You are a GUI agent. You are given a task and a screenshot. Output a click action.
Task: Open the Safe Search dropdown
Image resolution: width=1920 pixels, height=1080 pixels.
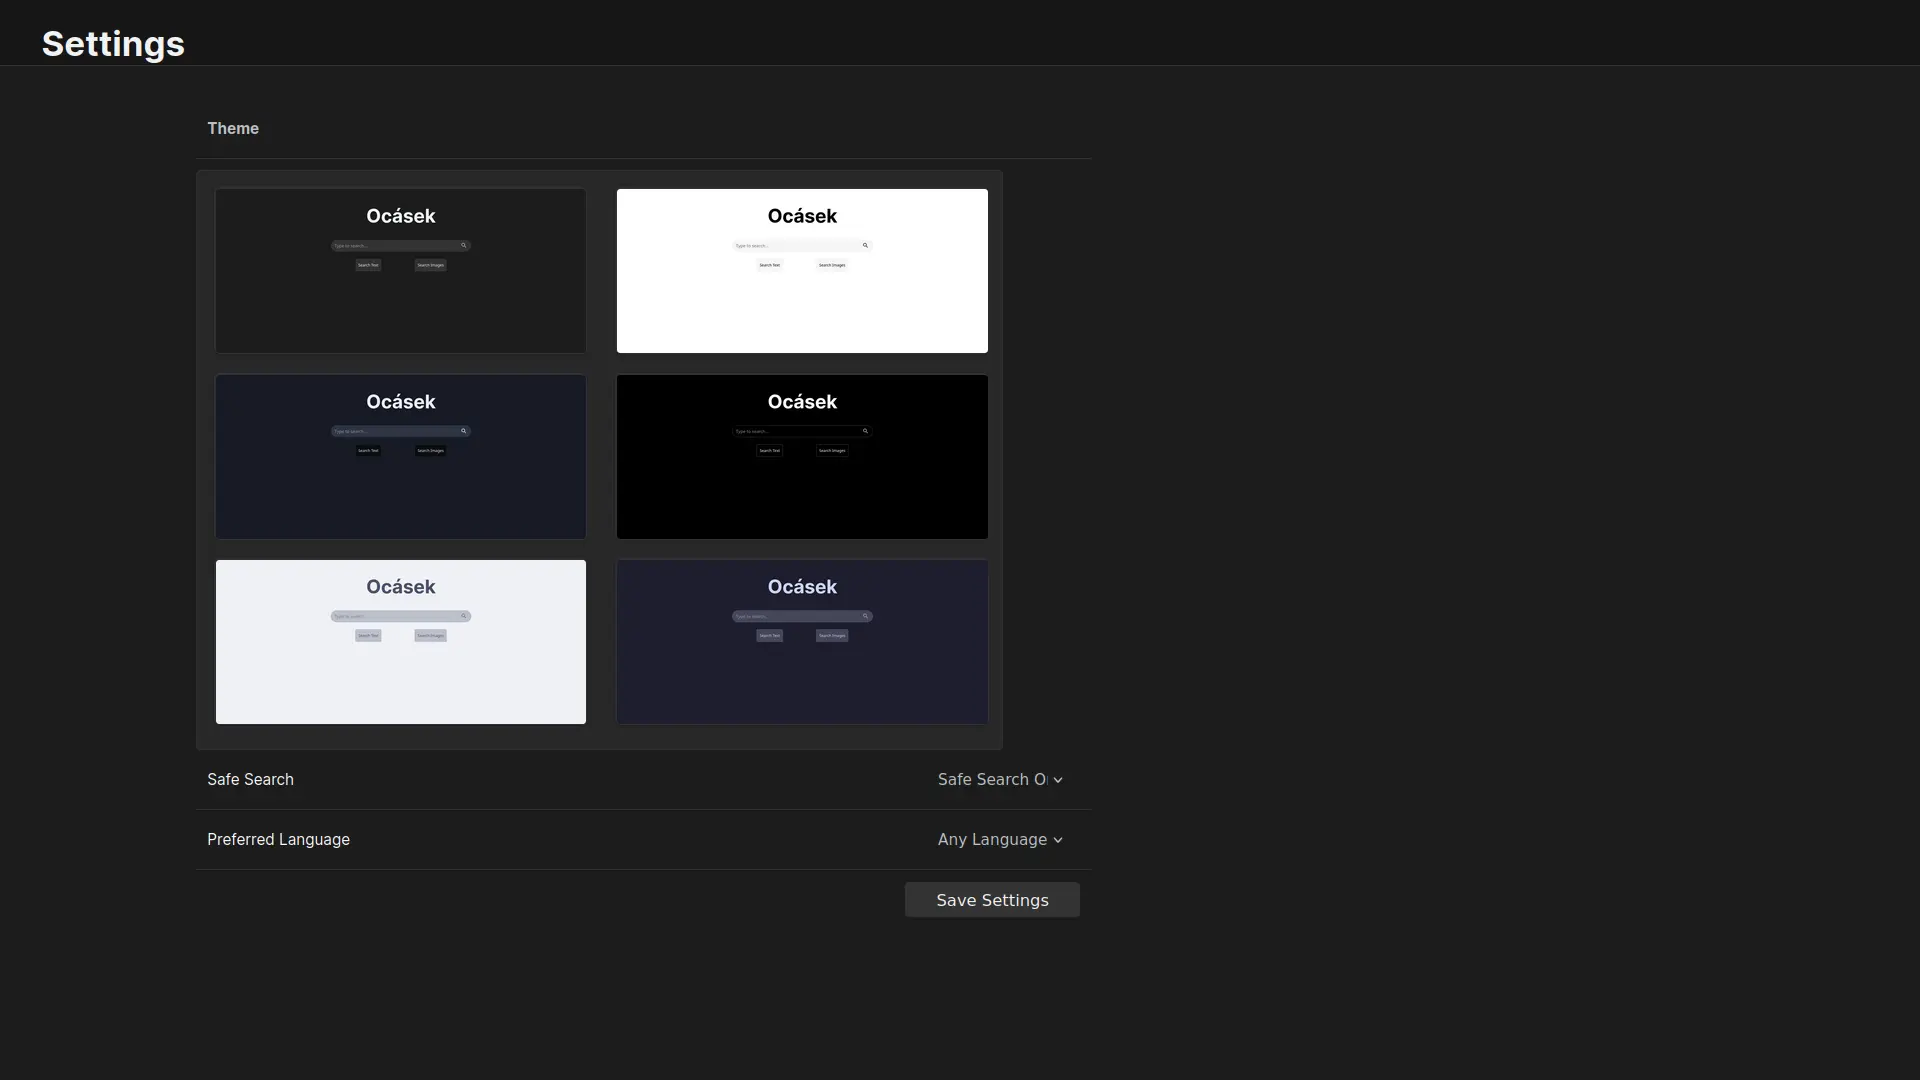[1000, 780]
